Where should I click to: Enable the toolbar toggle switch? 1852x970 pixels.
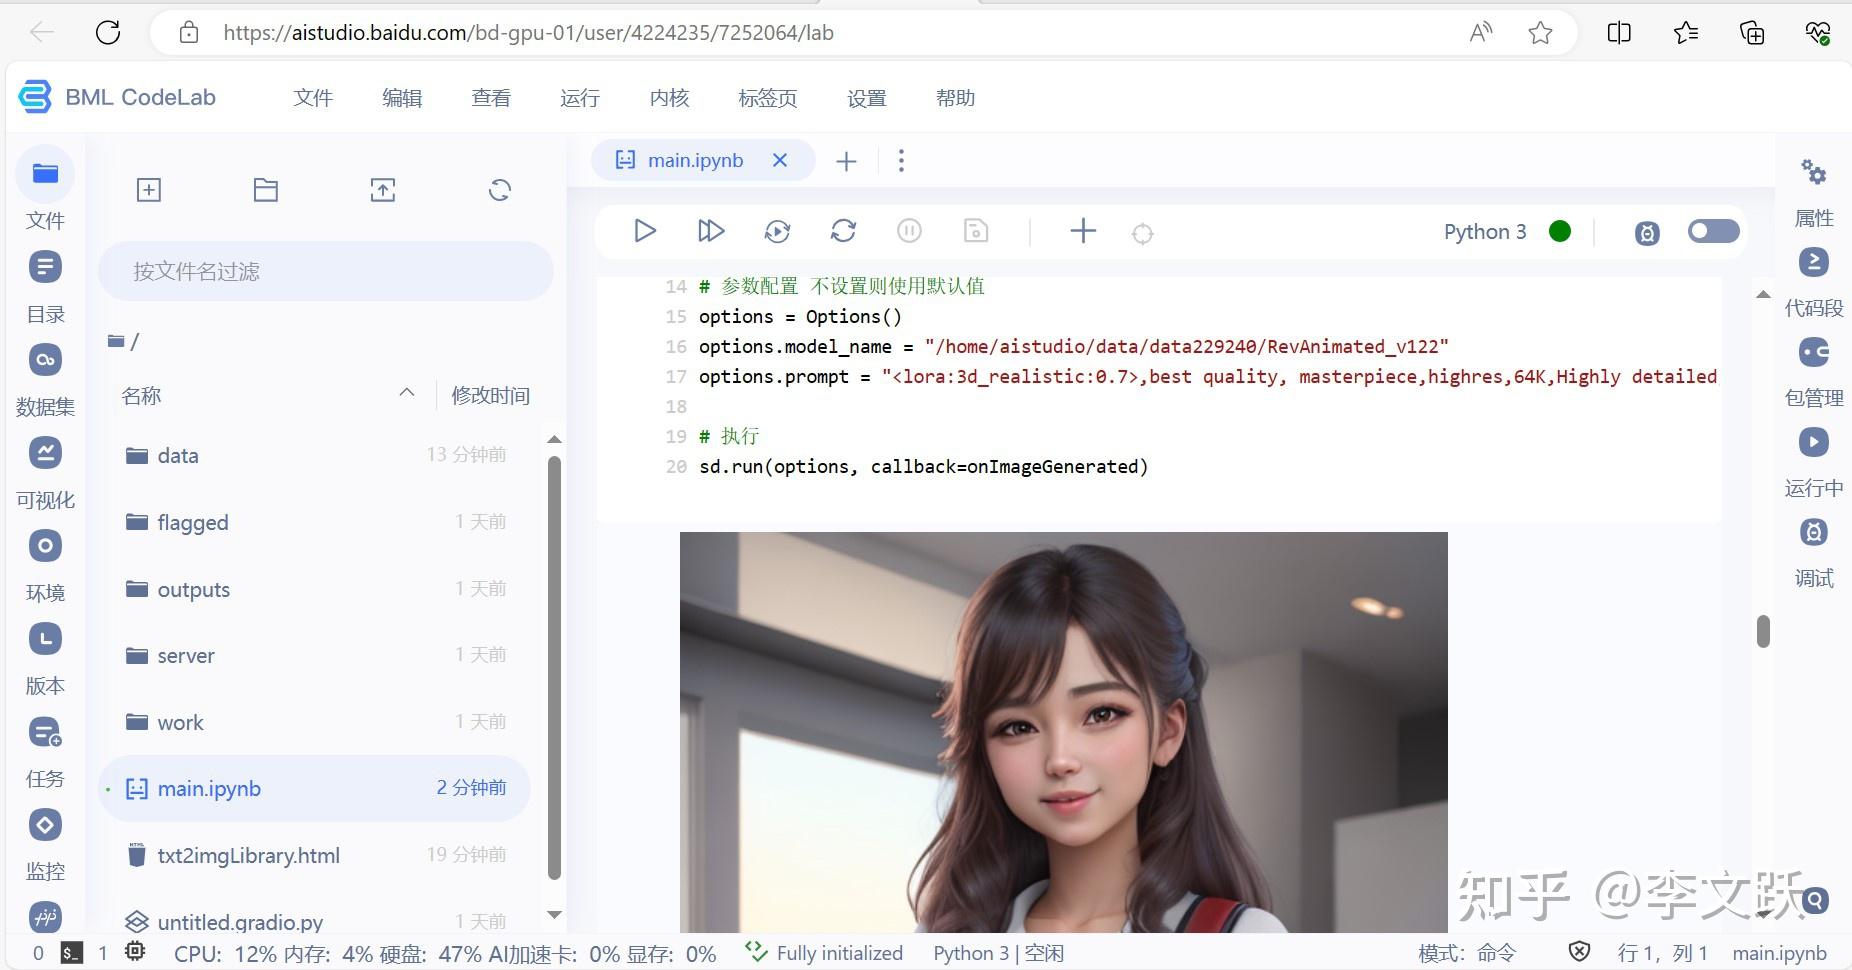(1713, 231)
